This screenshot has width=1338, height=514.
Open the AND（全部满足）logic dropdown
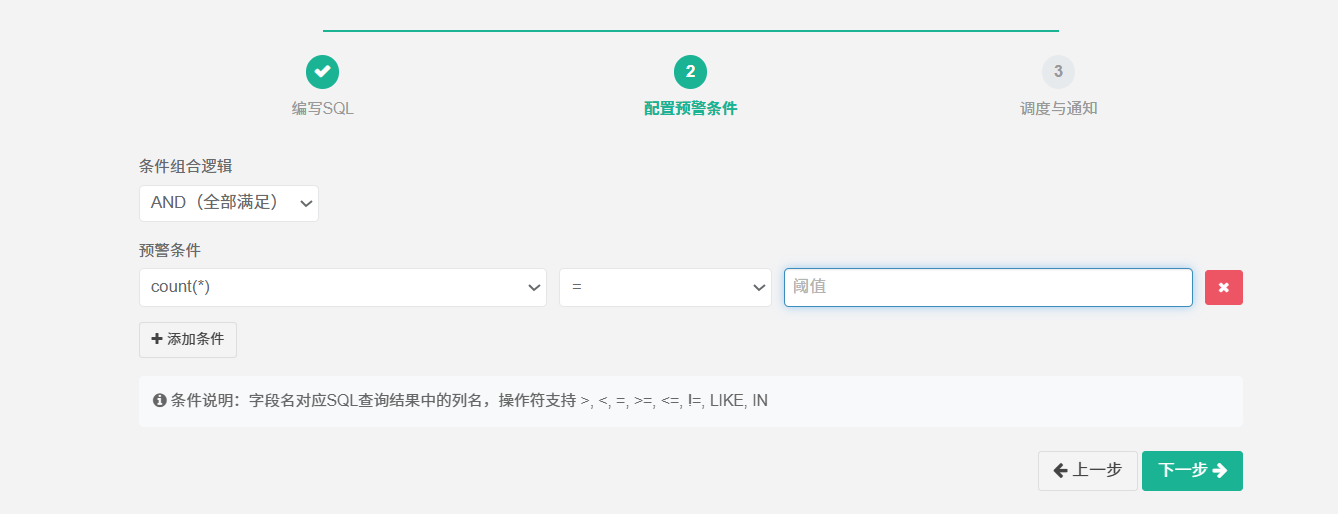229,203
